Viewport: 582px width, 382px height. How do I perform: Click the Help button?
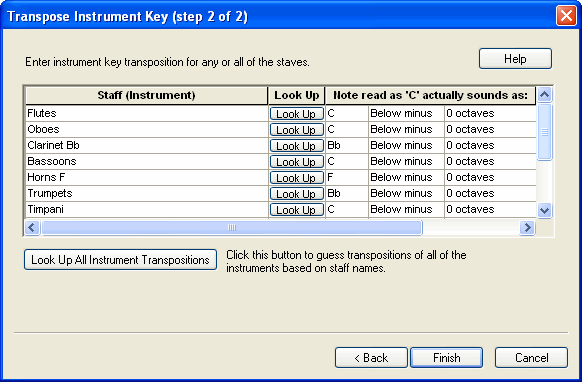point(515,59)
